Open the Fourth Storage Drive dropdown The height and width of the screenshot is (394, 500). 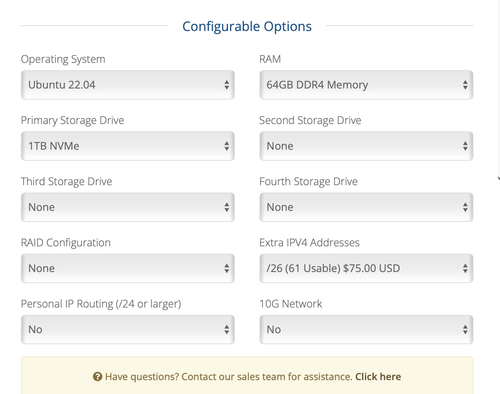pos(366,207)
